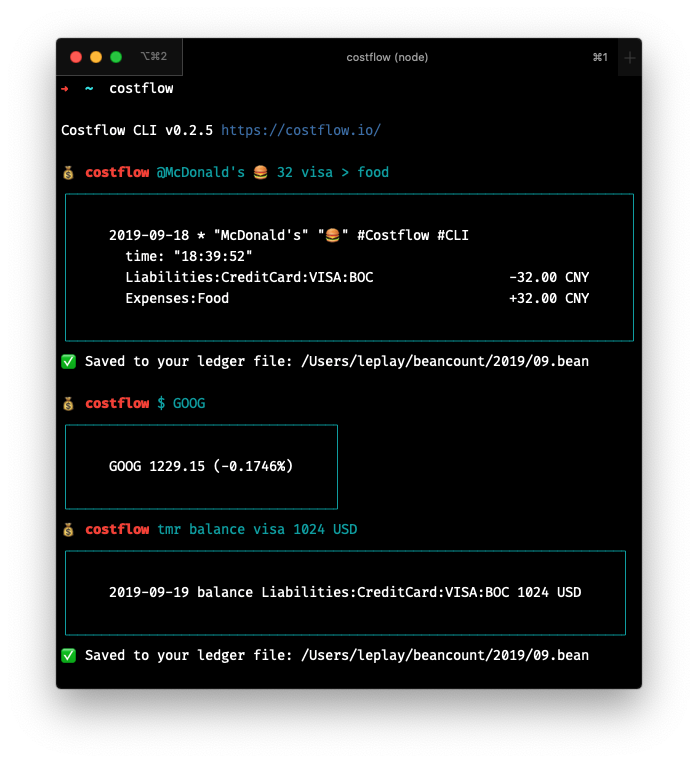698x763 pixels.
Task: Click 'GOOG 1229.15 (-0.1746%)' quote result
Action: coord(201,466)
